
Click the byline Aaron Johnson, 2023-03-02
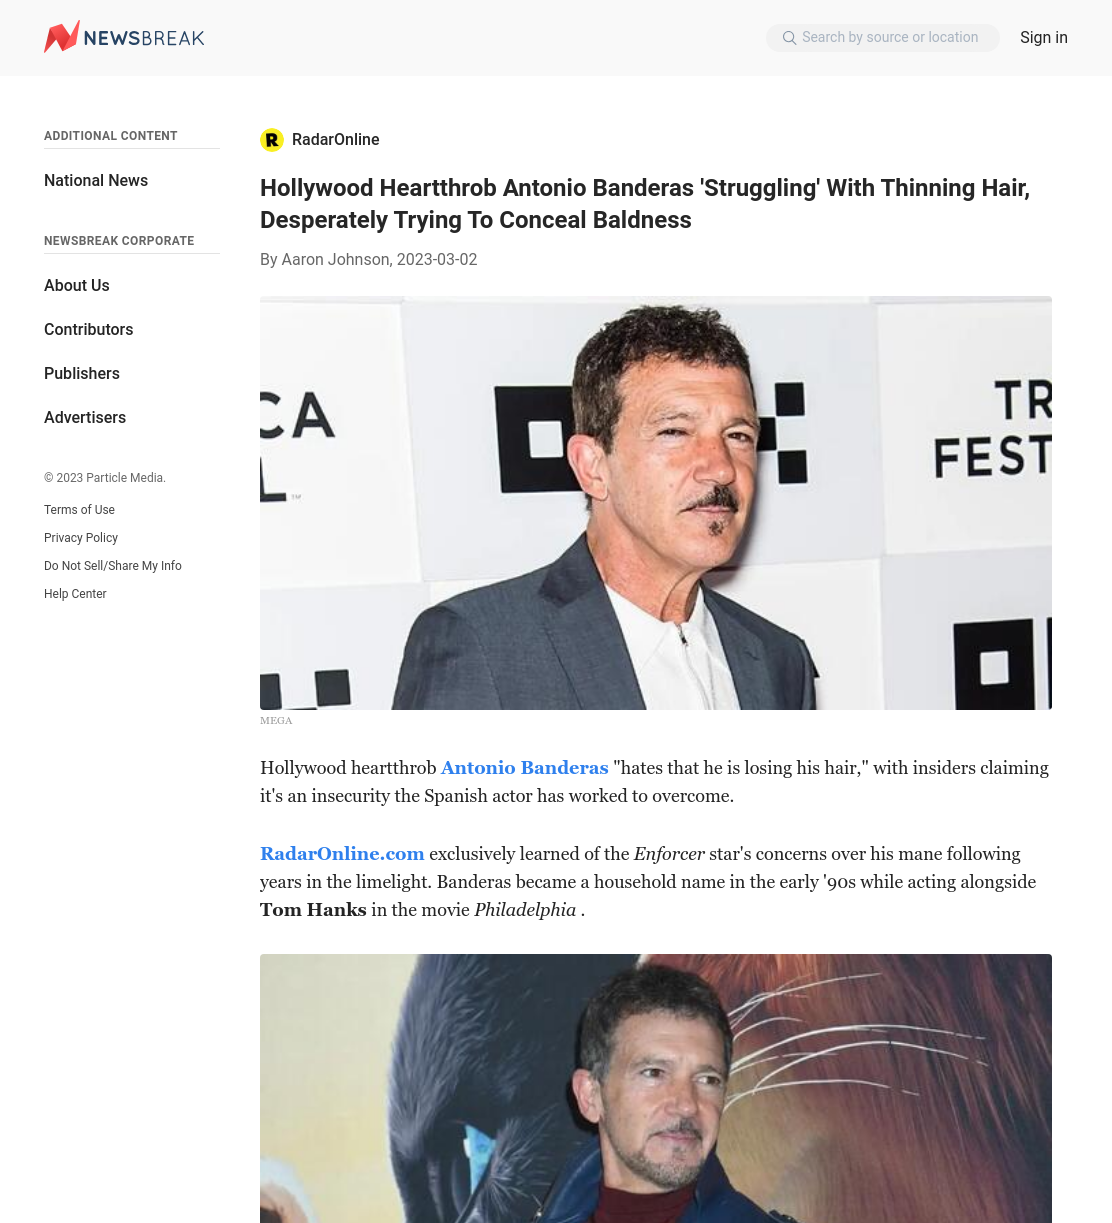[x=369, y=260]
